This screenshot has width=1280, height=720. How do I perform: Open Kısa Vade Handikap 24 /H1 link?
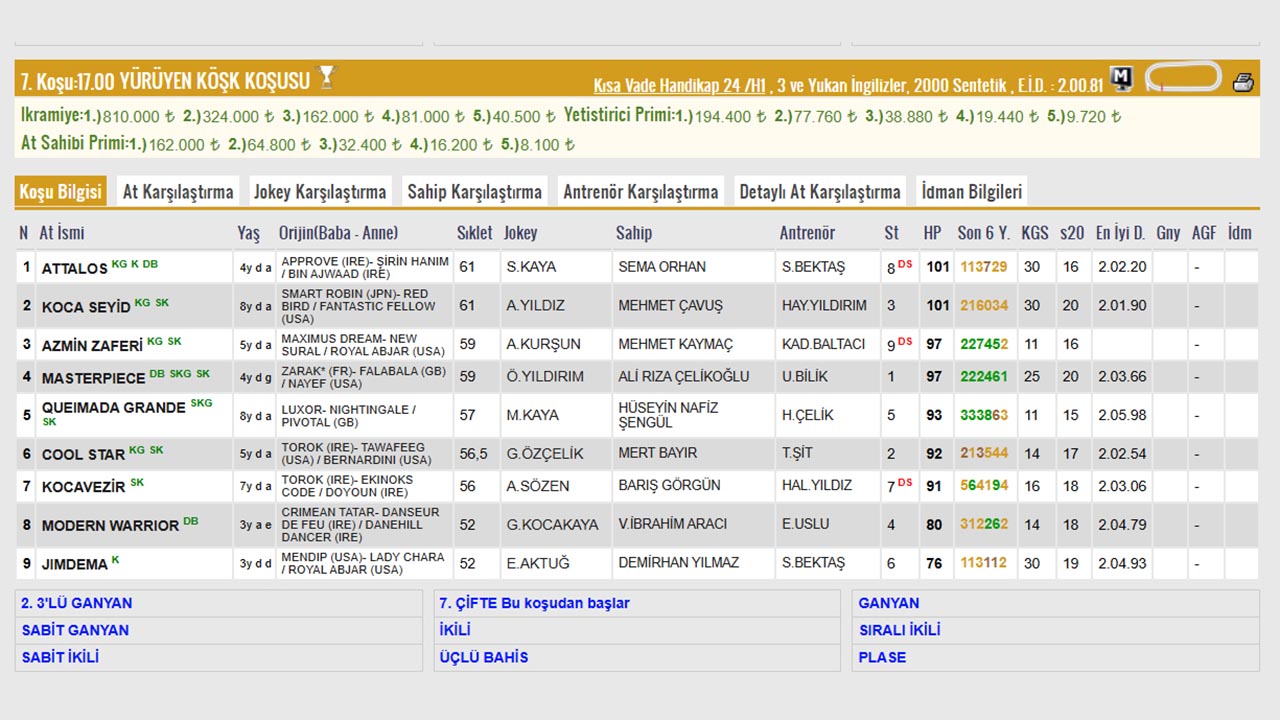click(679, 85)
